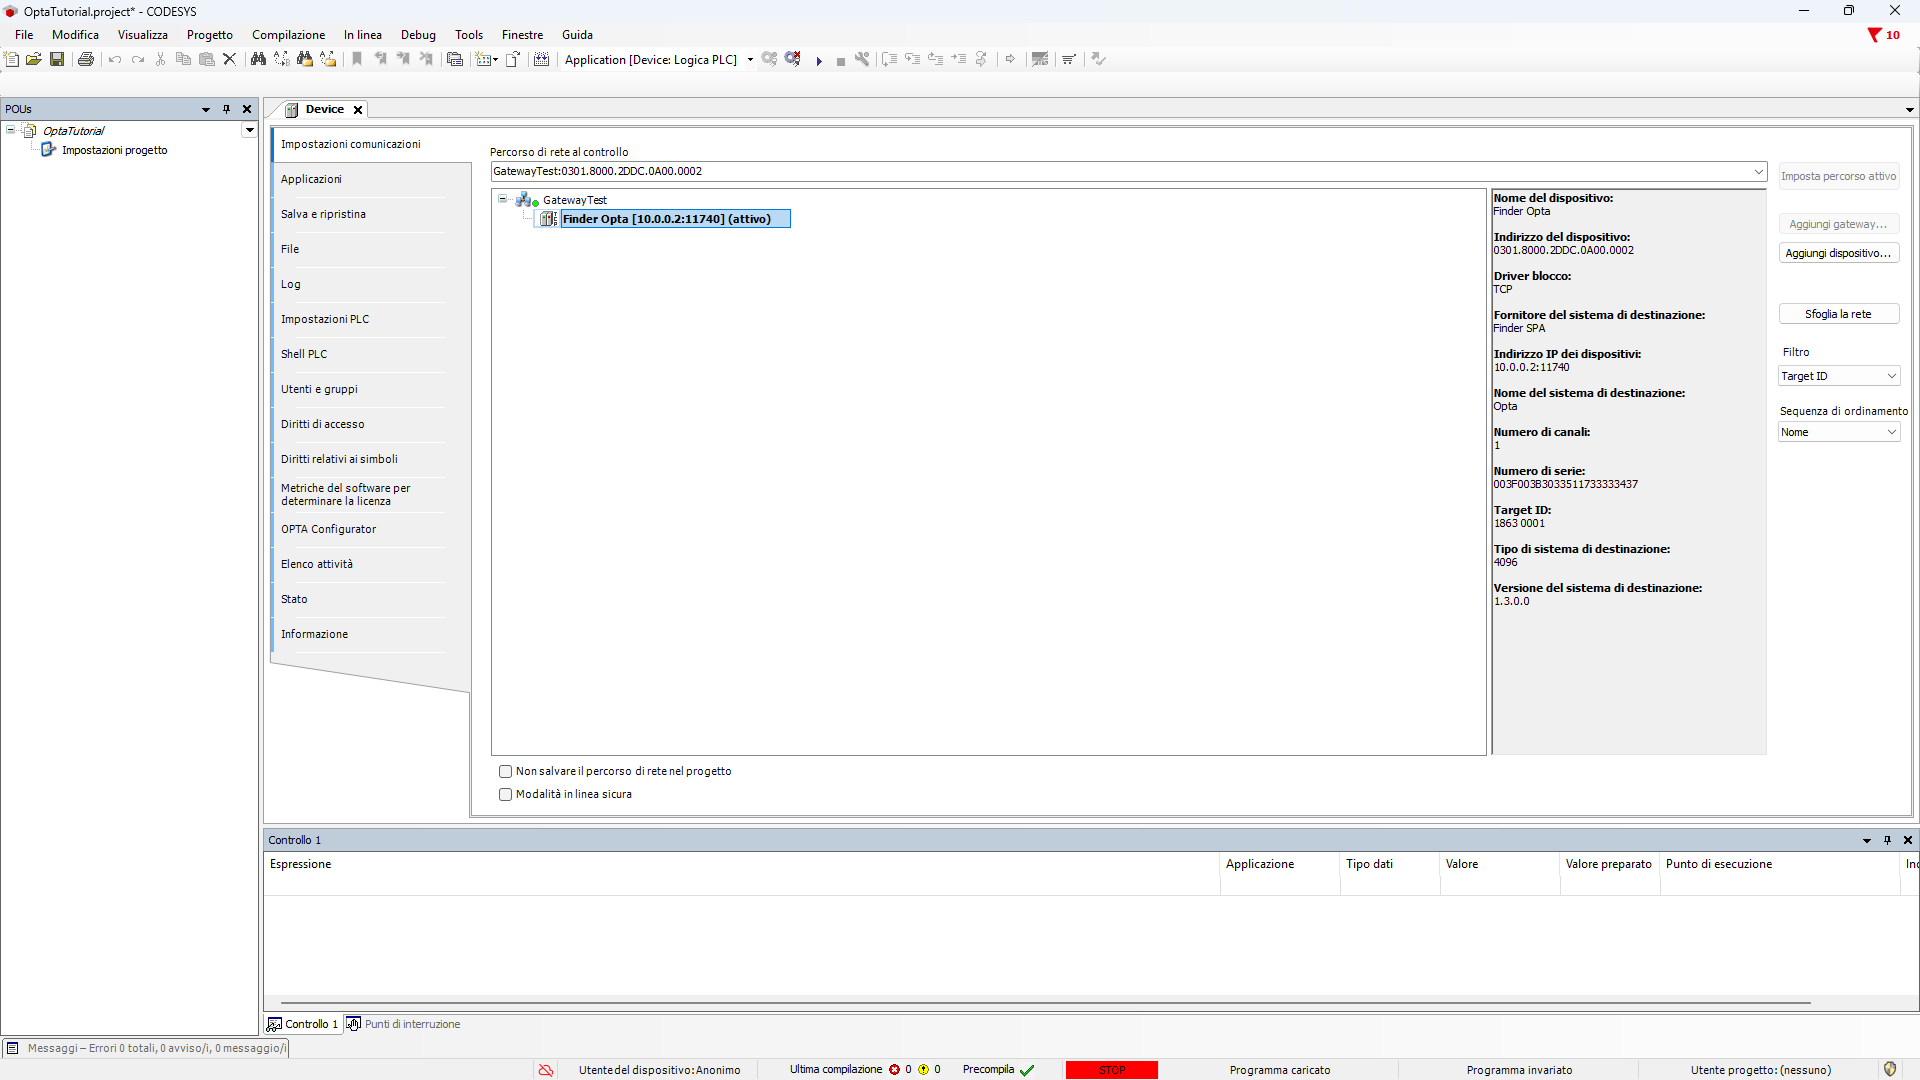Click the Aggiungi dispositivo button
The height and width of the screenshot is (1080, 1920).
[1838, 253]
